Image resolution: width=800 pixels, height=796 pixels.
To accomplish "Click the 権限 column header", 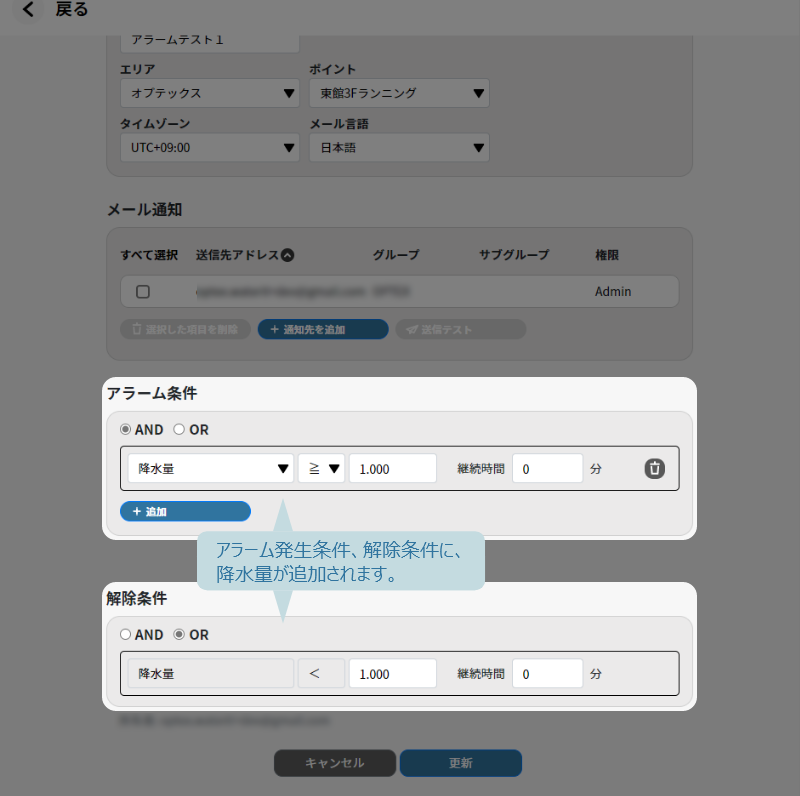I will 607,255.
